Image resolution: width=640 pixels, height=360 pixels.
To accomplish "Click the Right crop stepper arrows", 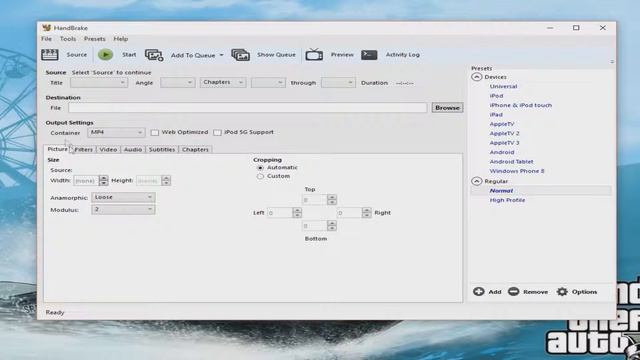I will pos(367,213).
